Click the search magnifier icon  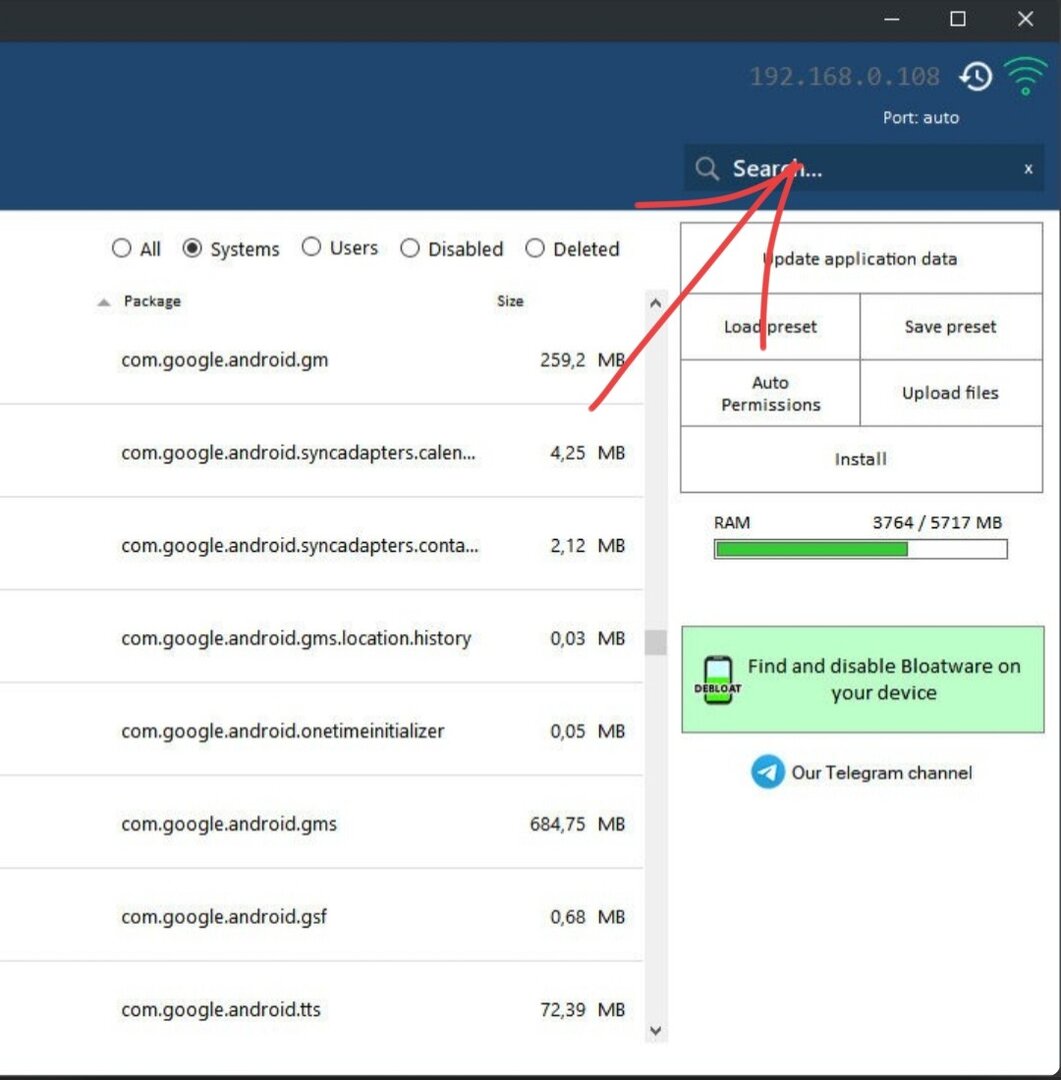tap(707, 169)
